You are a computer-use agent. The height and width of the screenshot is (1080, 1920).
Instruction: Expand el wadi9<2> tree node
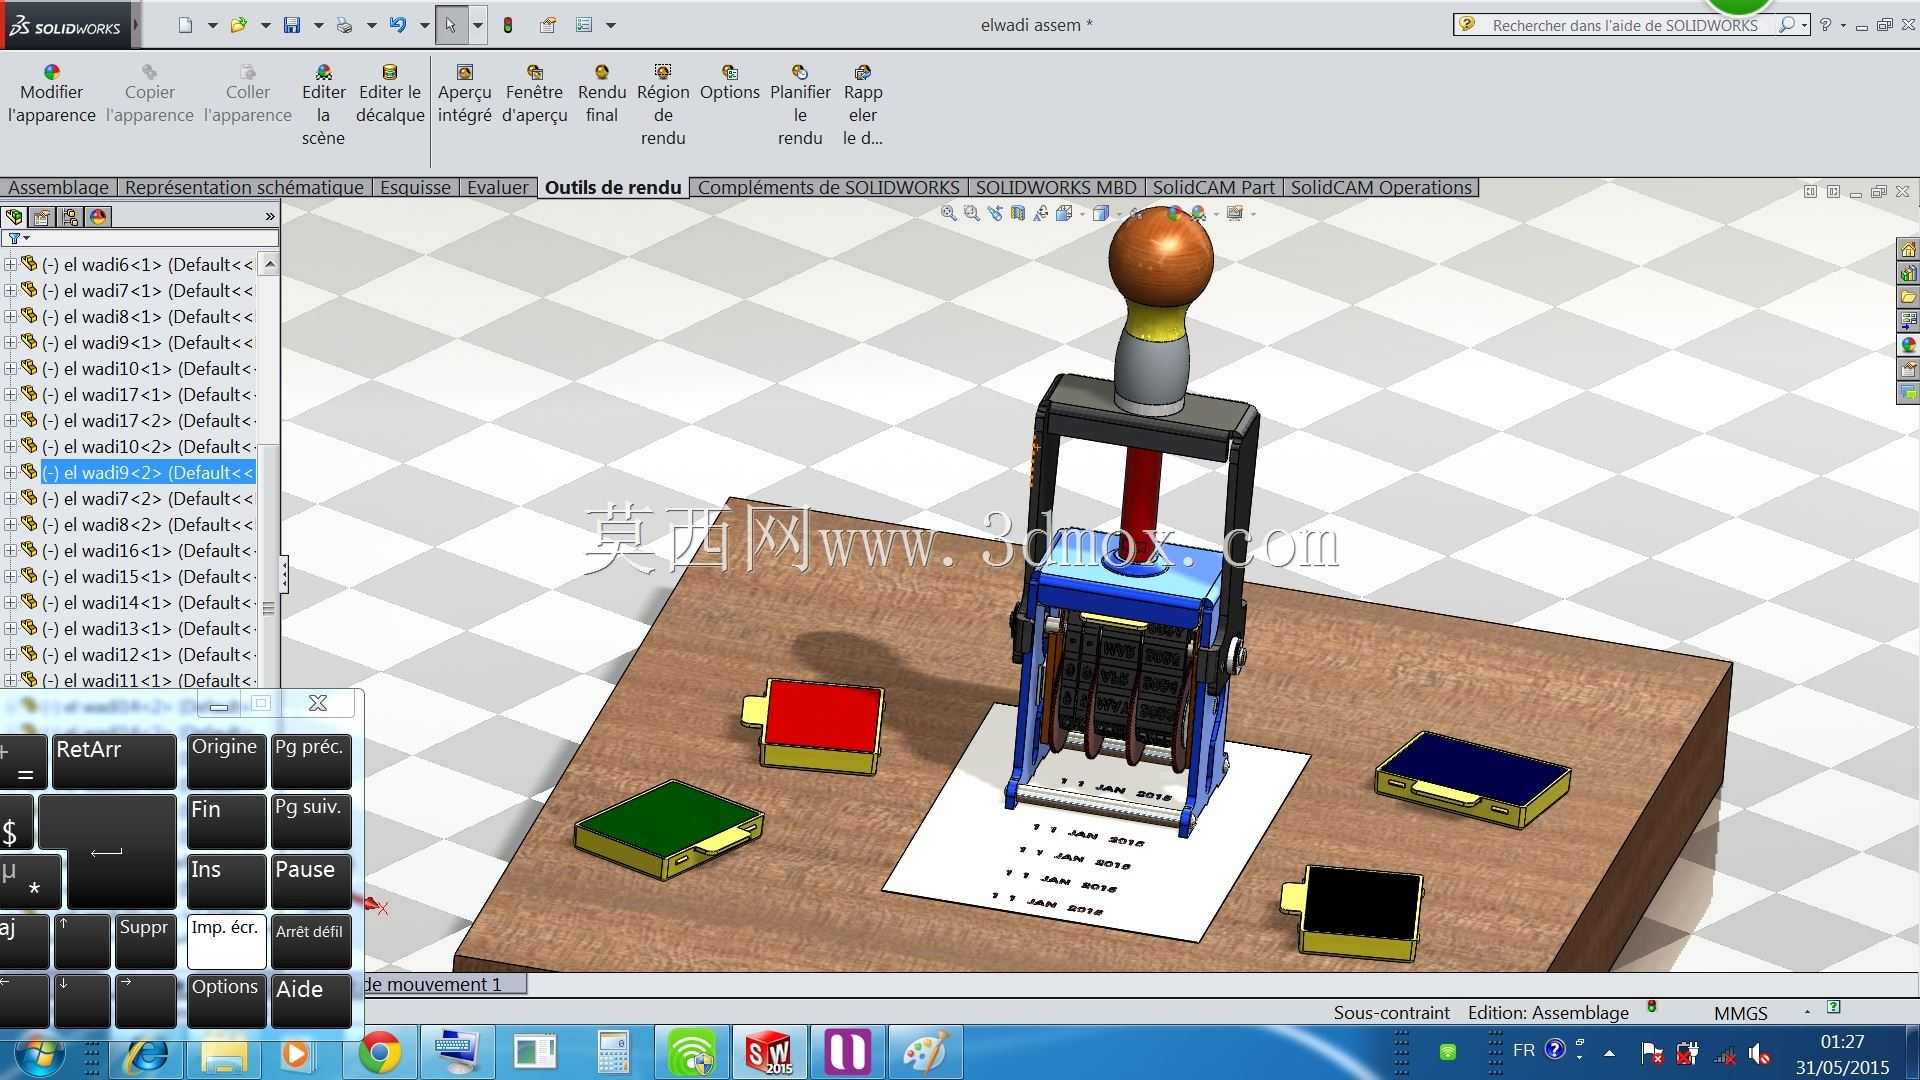click(x=10, y=473)
